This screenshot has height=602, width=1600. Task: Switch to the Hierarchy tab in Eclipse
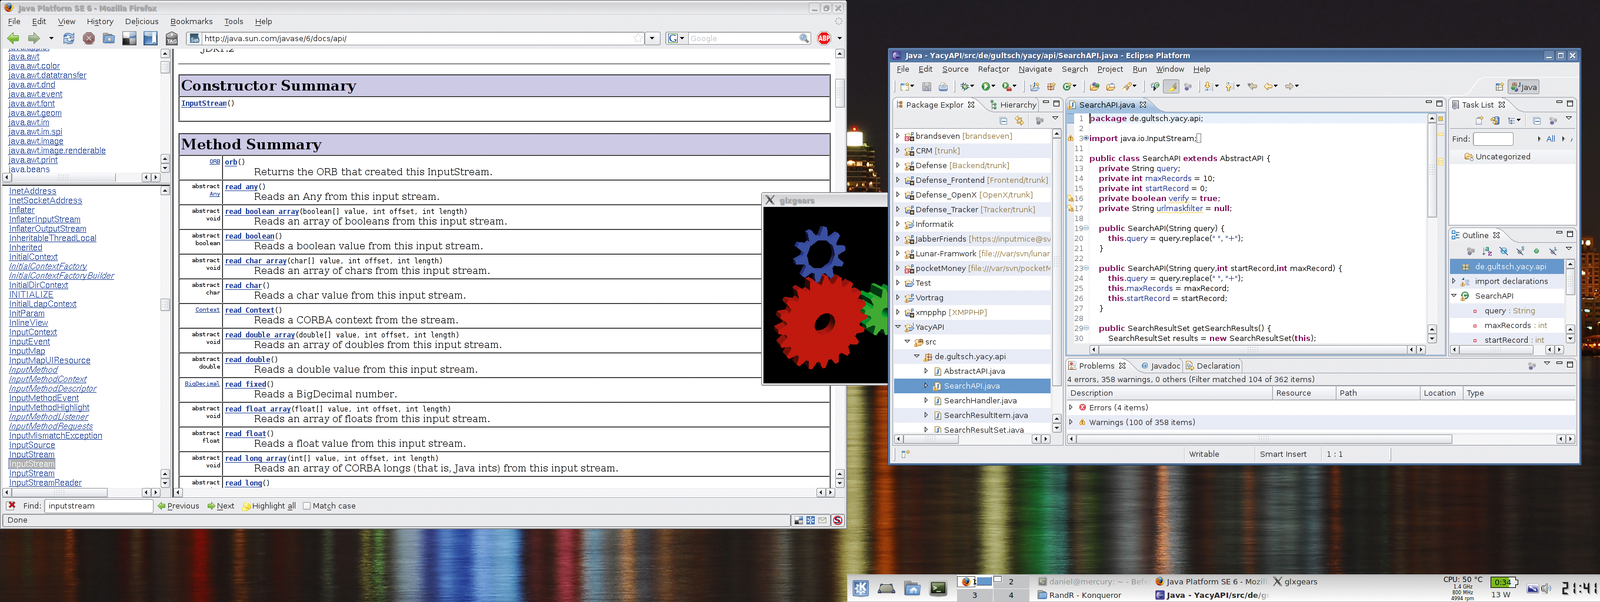1012,104
